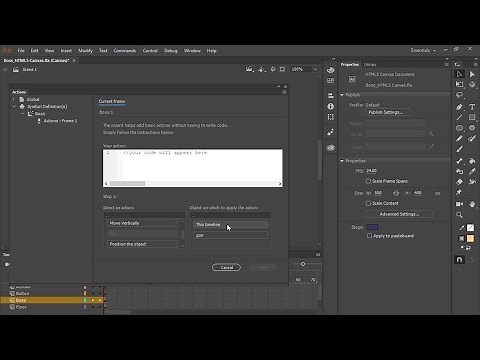
Task: Click the Stage color swatch
Action: click(372, 227)
